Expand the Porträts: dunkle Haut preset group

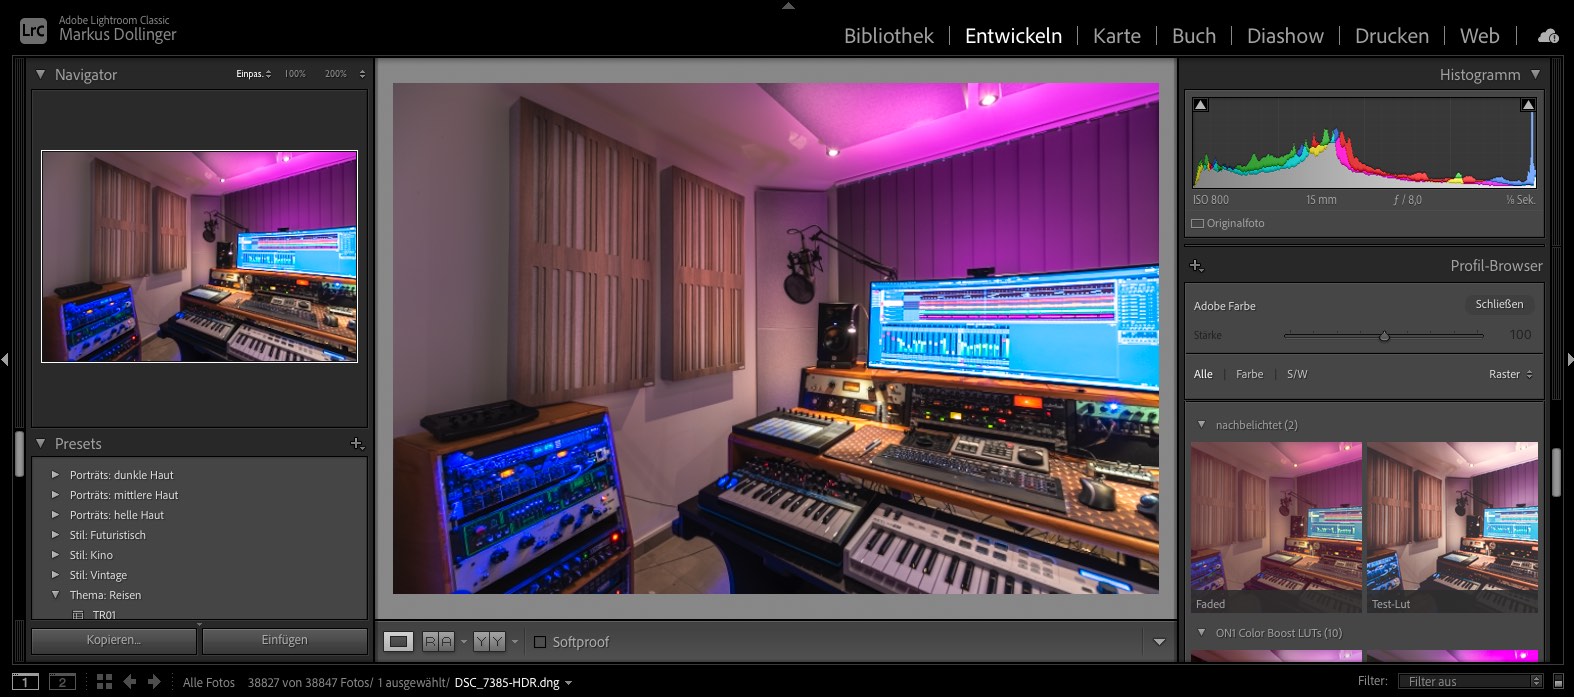[56, 475]
